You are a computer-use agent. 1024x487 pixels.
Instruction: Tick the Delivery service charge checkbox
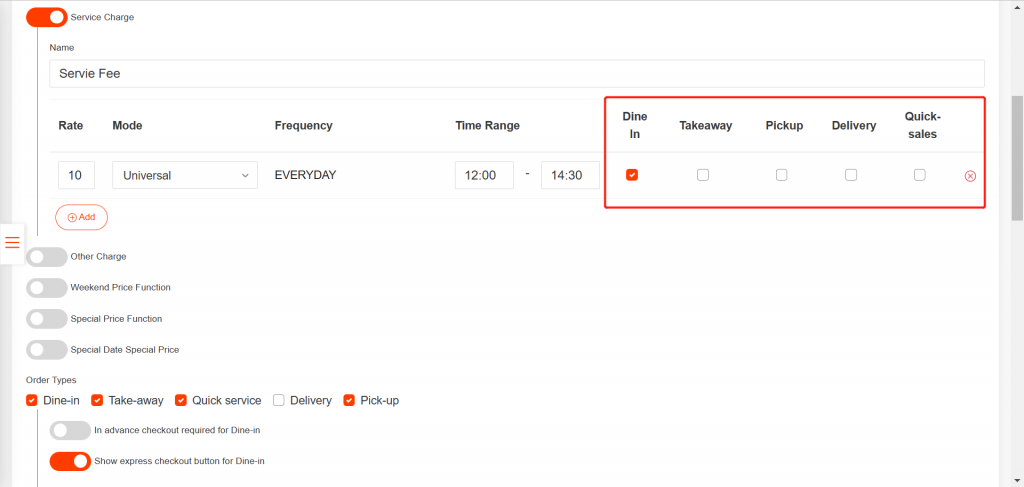coord(851,175)
